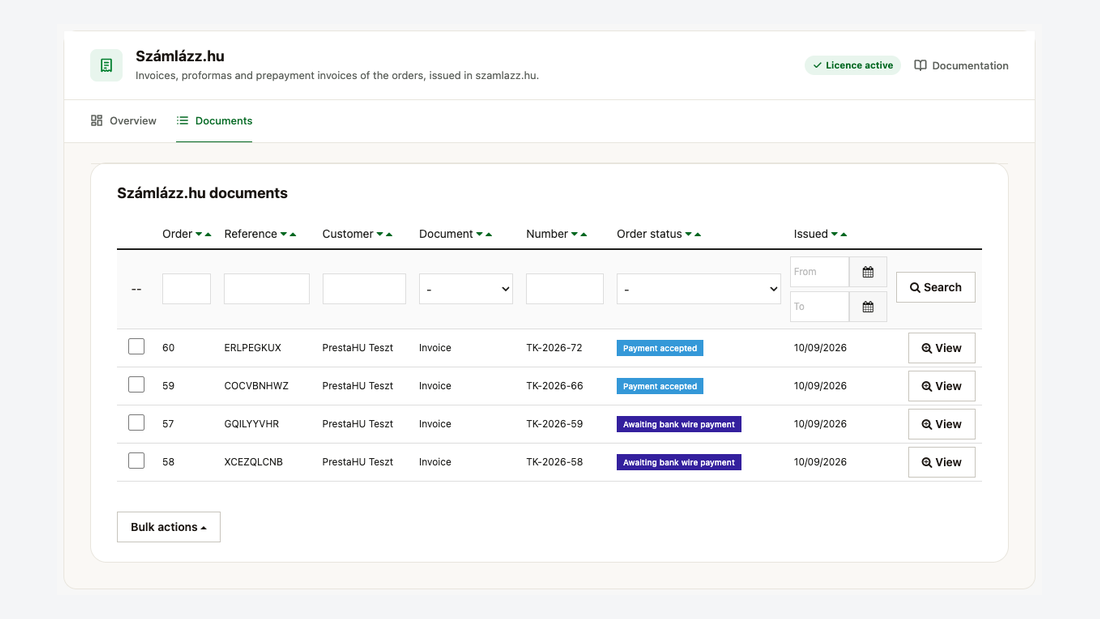The image size is (1100, 619).
Task: Click Awaiting bank wire payment badge, order 58
Action: click(x=679, y=462)
